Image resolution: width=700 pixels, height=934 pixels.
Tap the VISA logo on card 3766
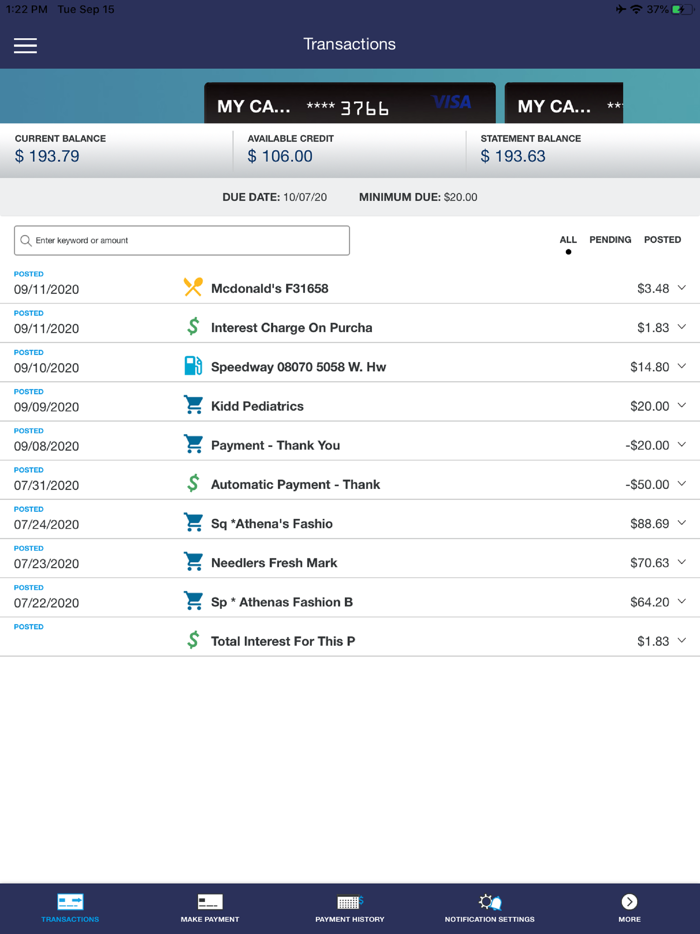452,102
